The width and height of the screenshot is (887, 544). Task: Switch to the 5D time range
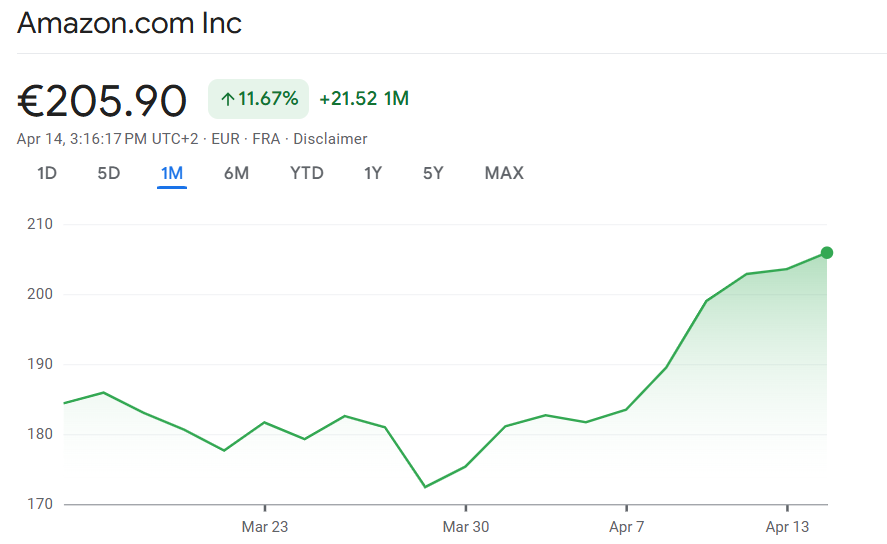(108, 173)
